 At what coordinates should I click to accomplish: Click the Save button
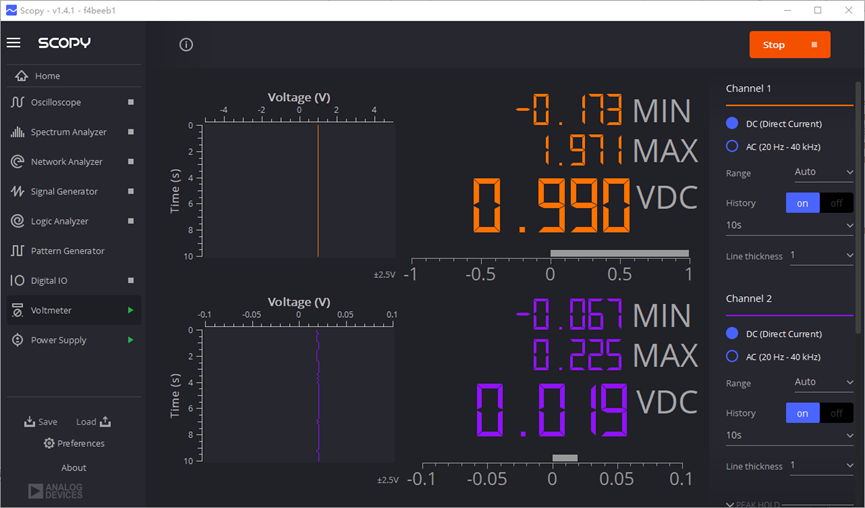[x=41, y=422]
